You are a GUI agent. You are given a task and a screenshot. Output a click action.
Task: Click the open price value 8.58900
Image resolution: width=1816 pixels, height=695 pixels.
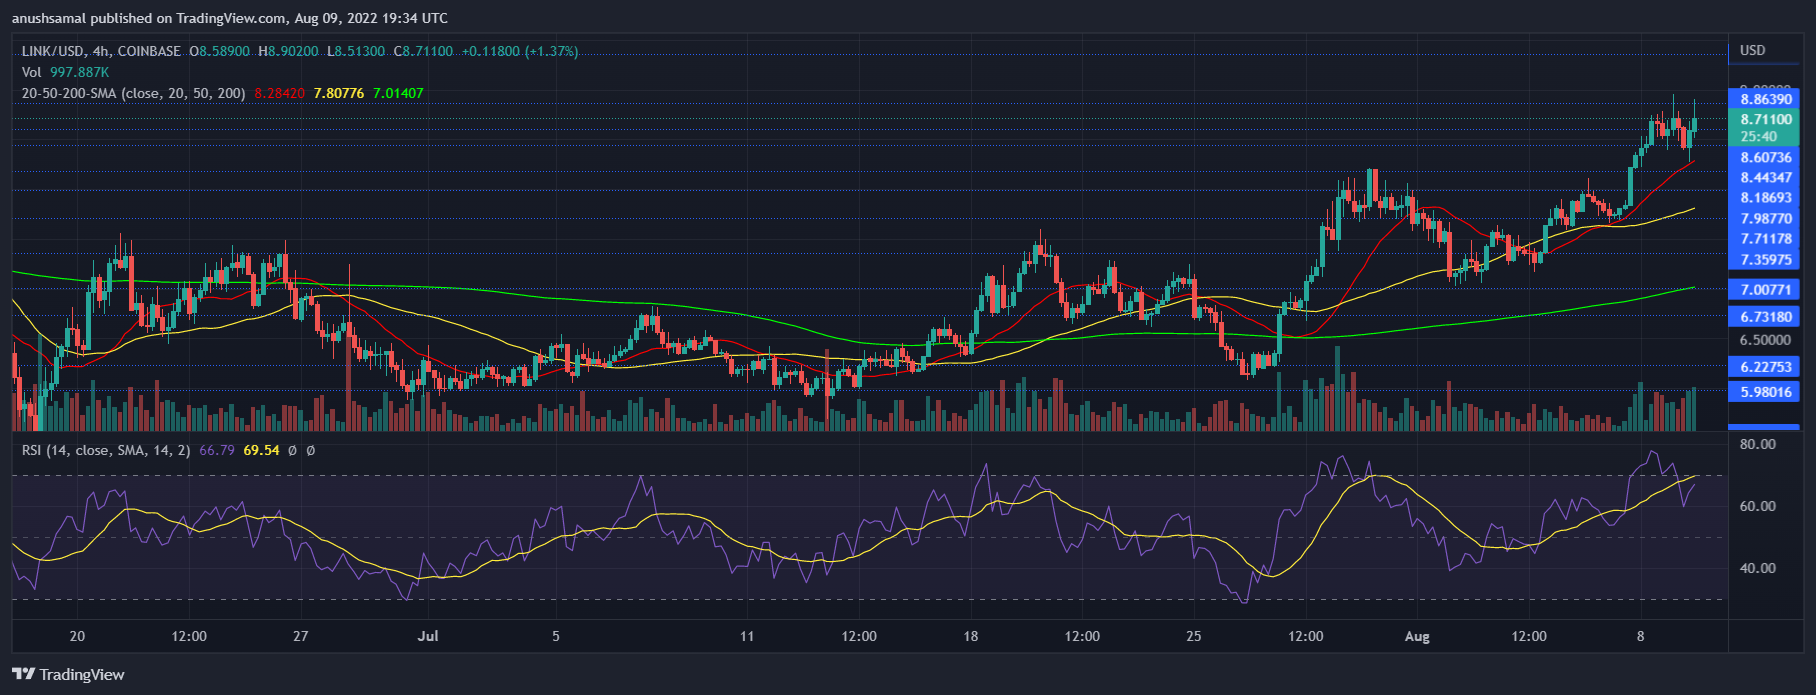(226, 51)
